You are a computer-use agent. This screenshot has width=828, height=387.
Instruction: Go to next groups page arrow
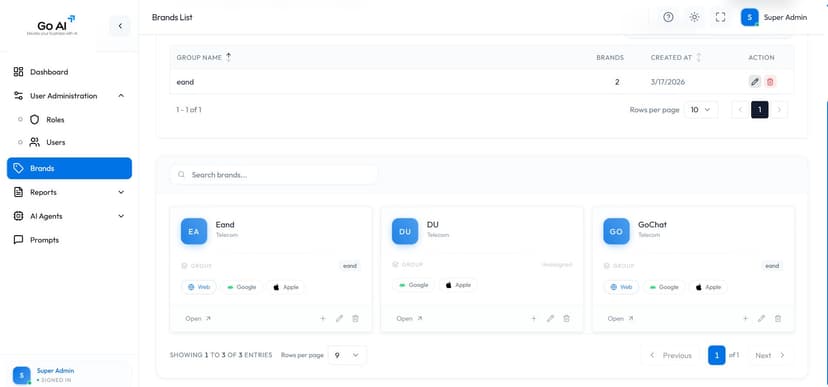pyautogui.click(x=779, y=110)
